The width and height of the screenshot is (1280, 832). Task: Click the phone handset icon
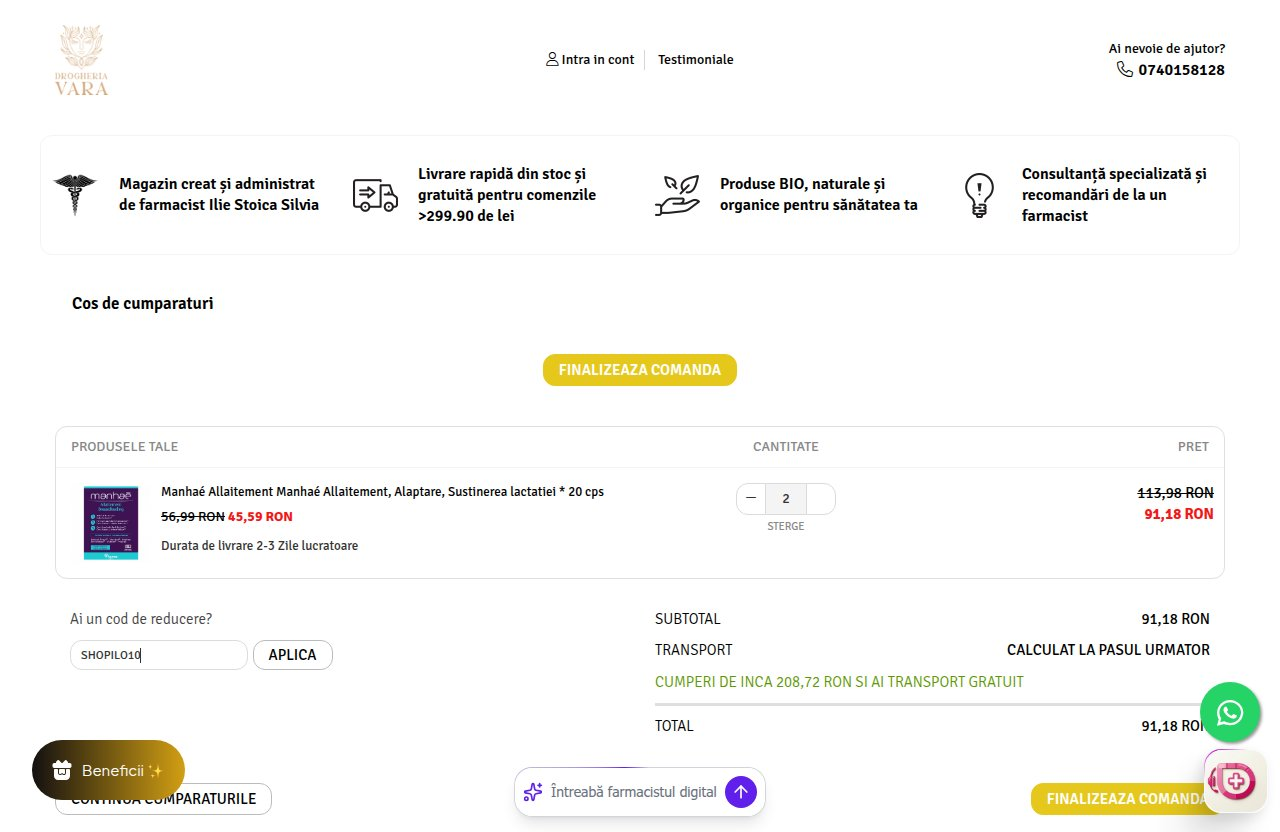(1125, 69)
